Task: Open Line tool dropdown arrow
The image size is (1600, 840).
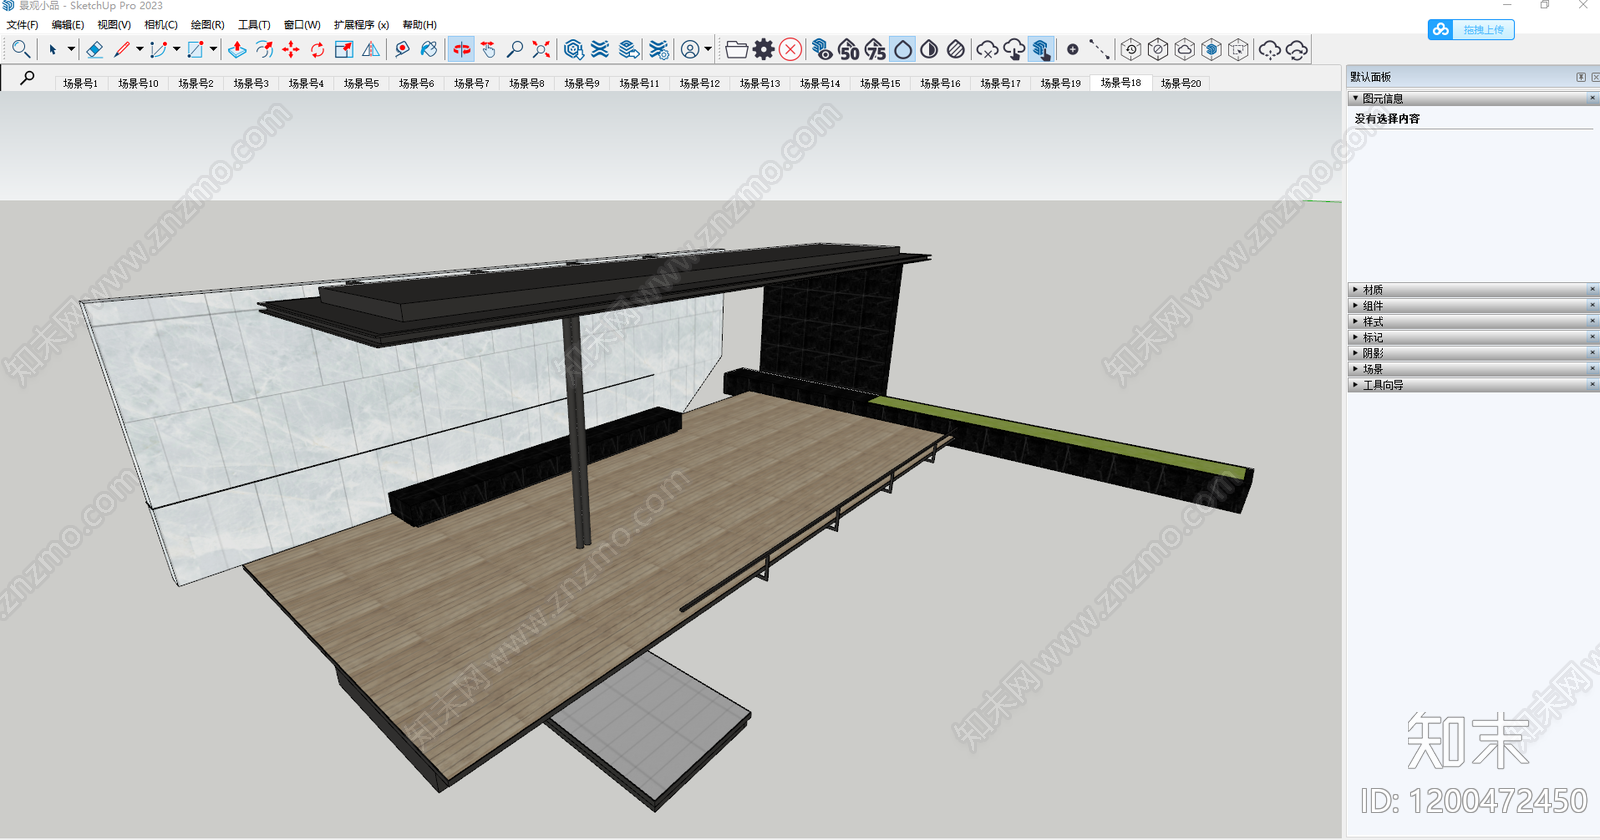Action: click(x=139, y=49)
